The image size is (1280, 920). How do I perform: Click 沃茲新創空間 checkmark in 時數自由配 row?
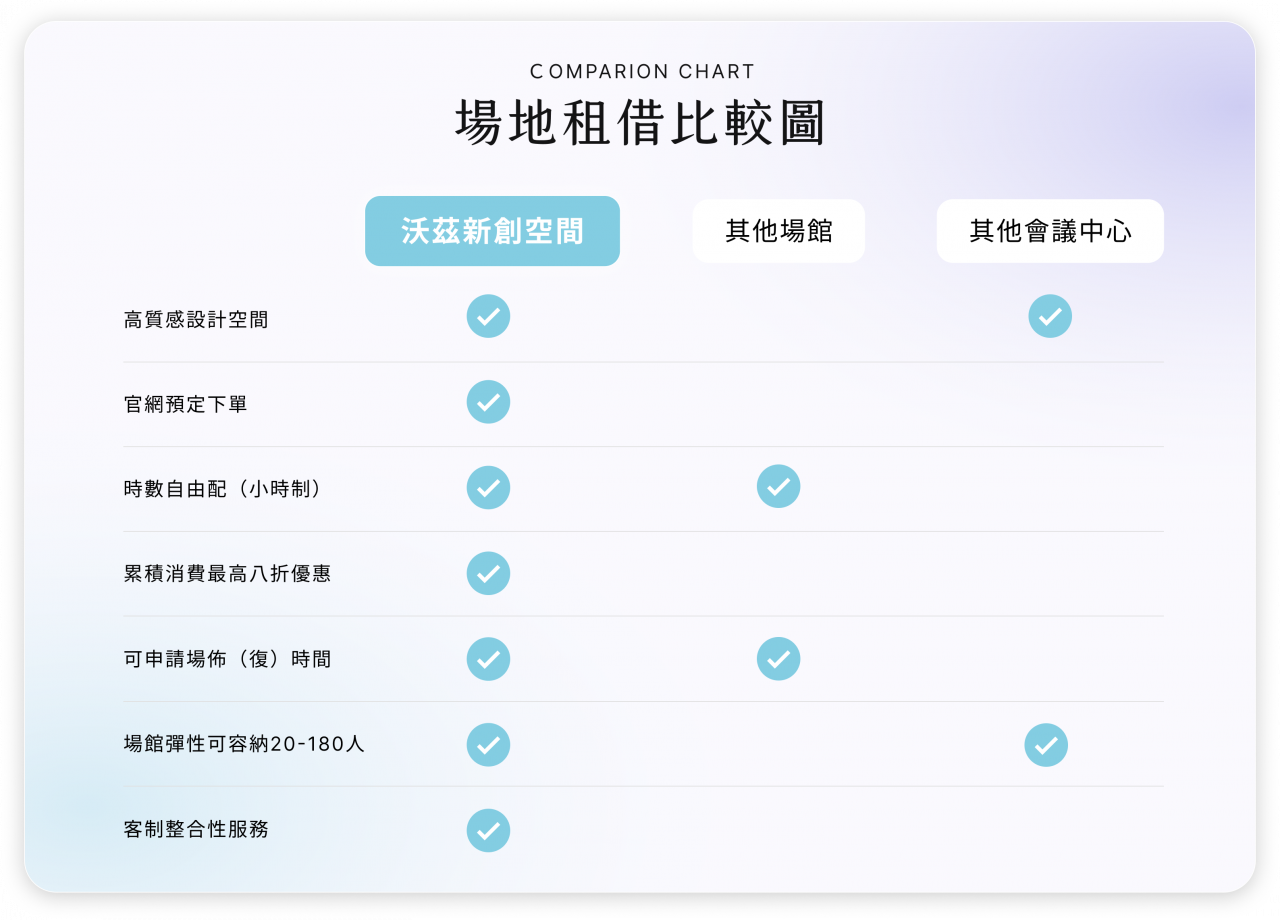488,487
